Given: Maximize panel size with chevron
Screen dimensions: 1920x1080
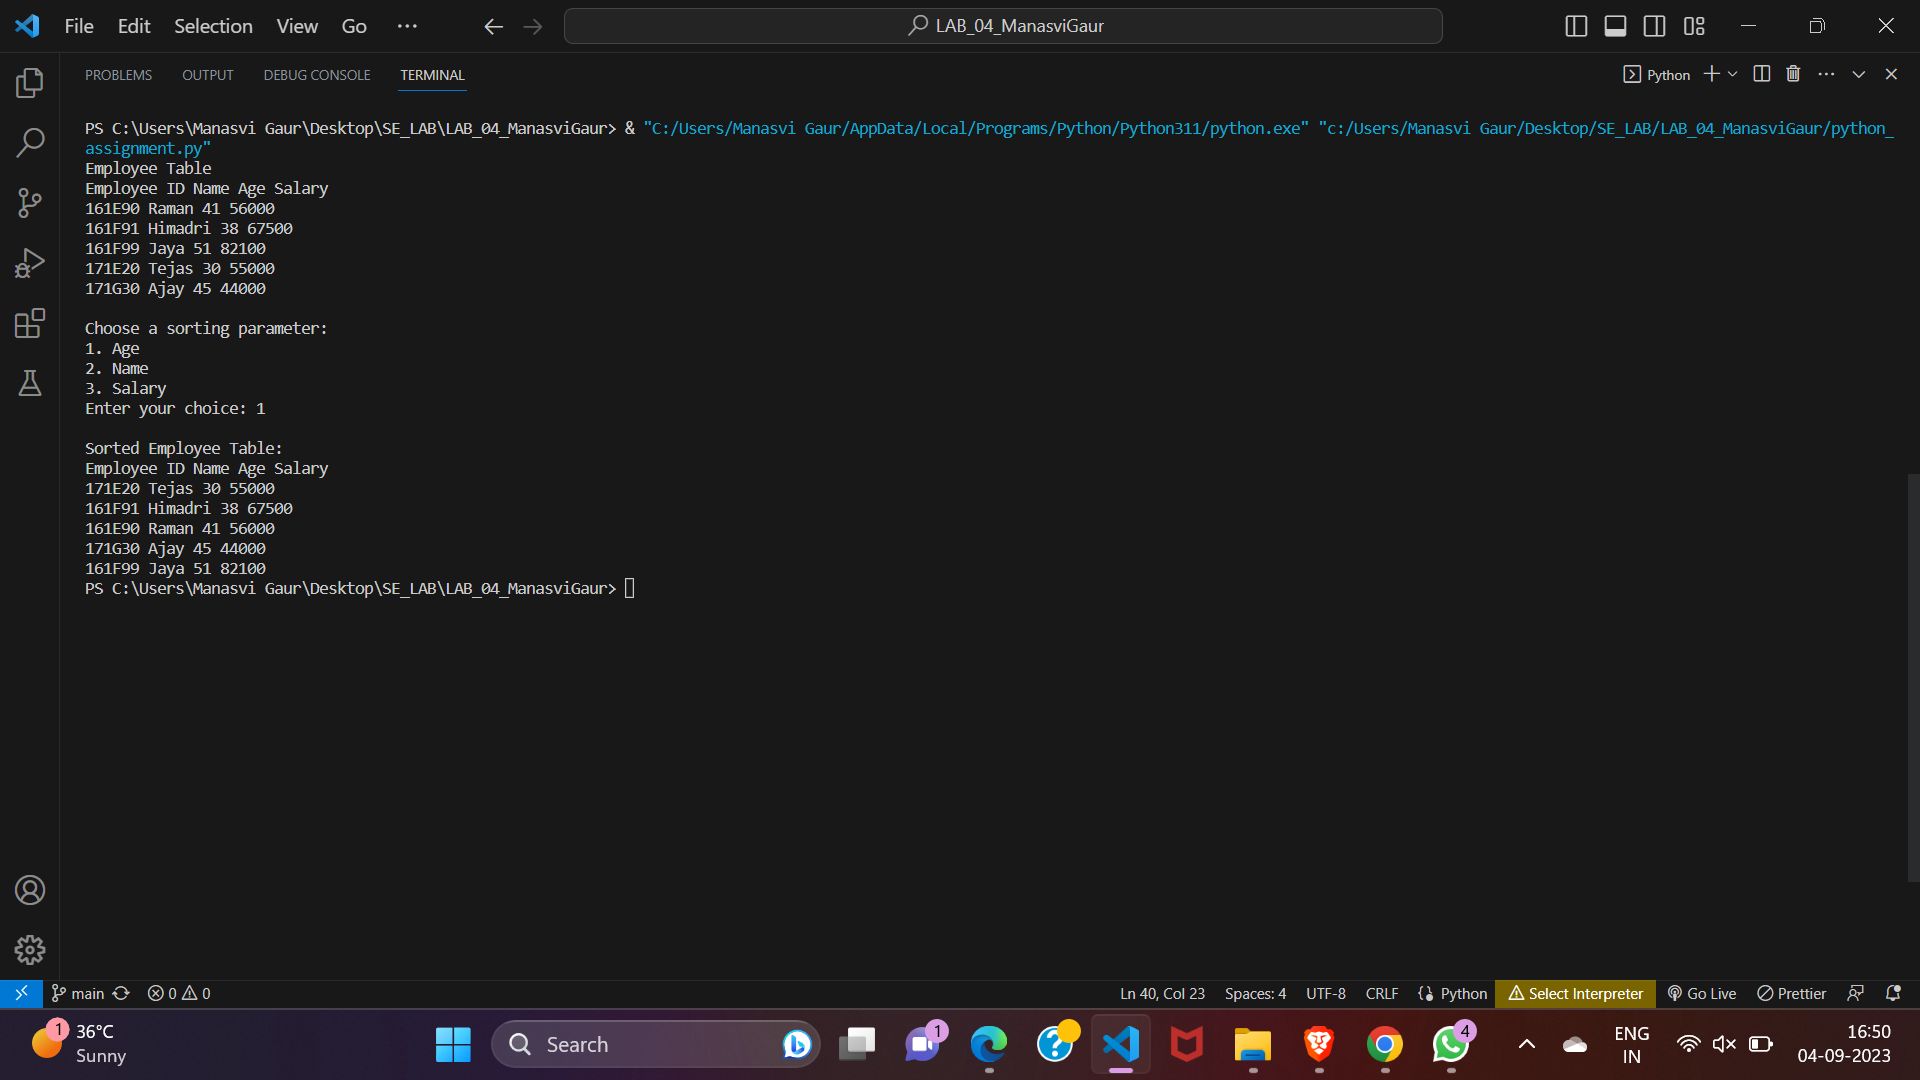Looking at the screenshot, I should tap(1859, 74).
